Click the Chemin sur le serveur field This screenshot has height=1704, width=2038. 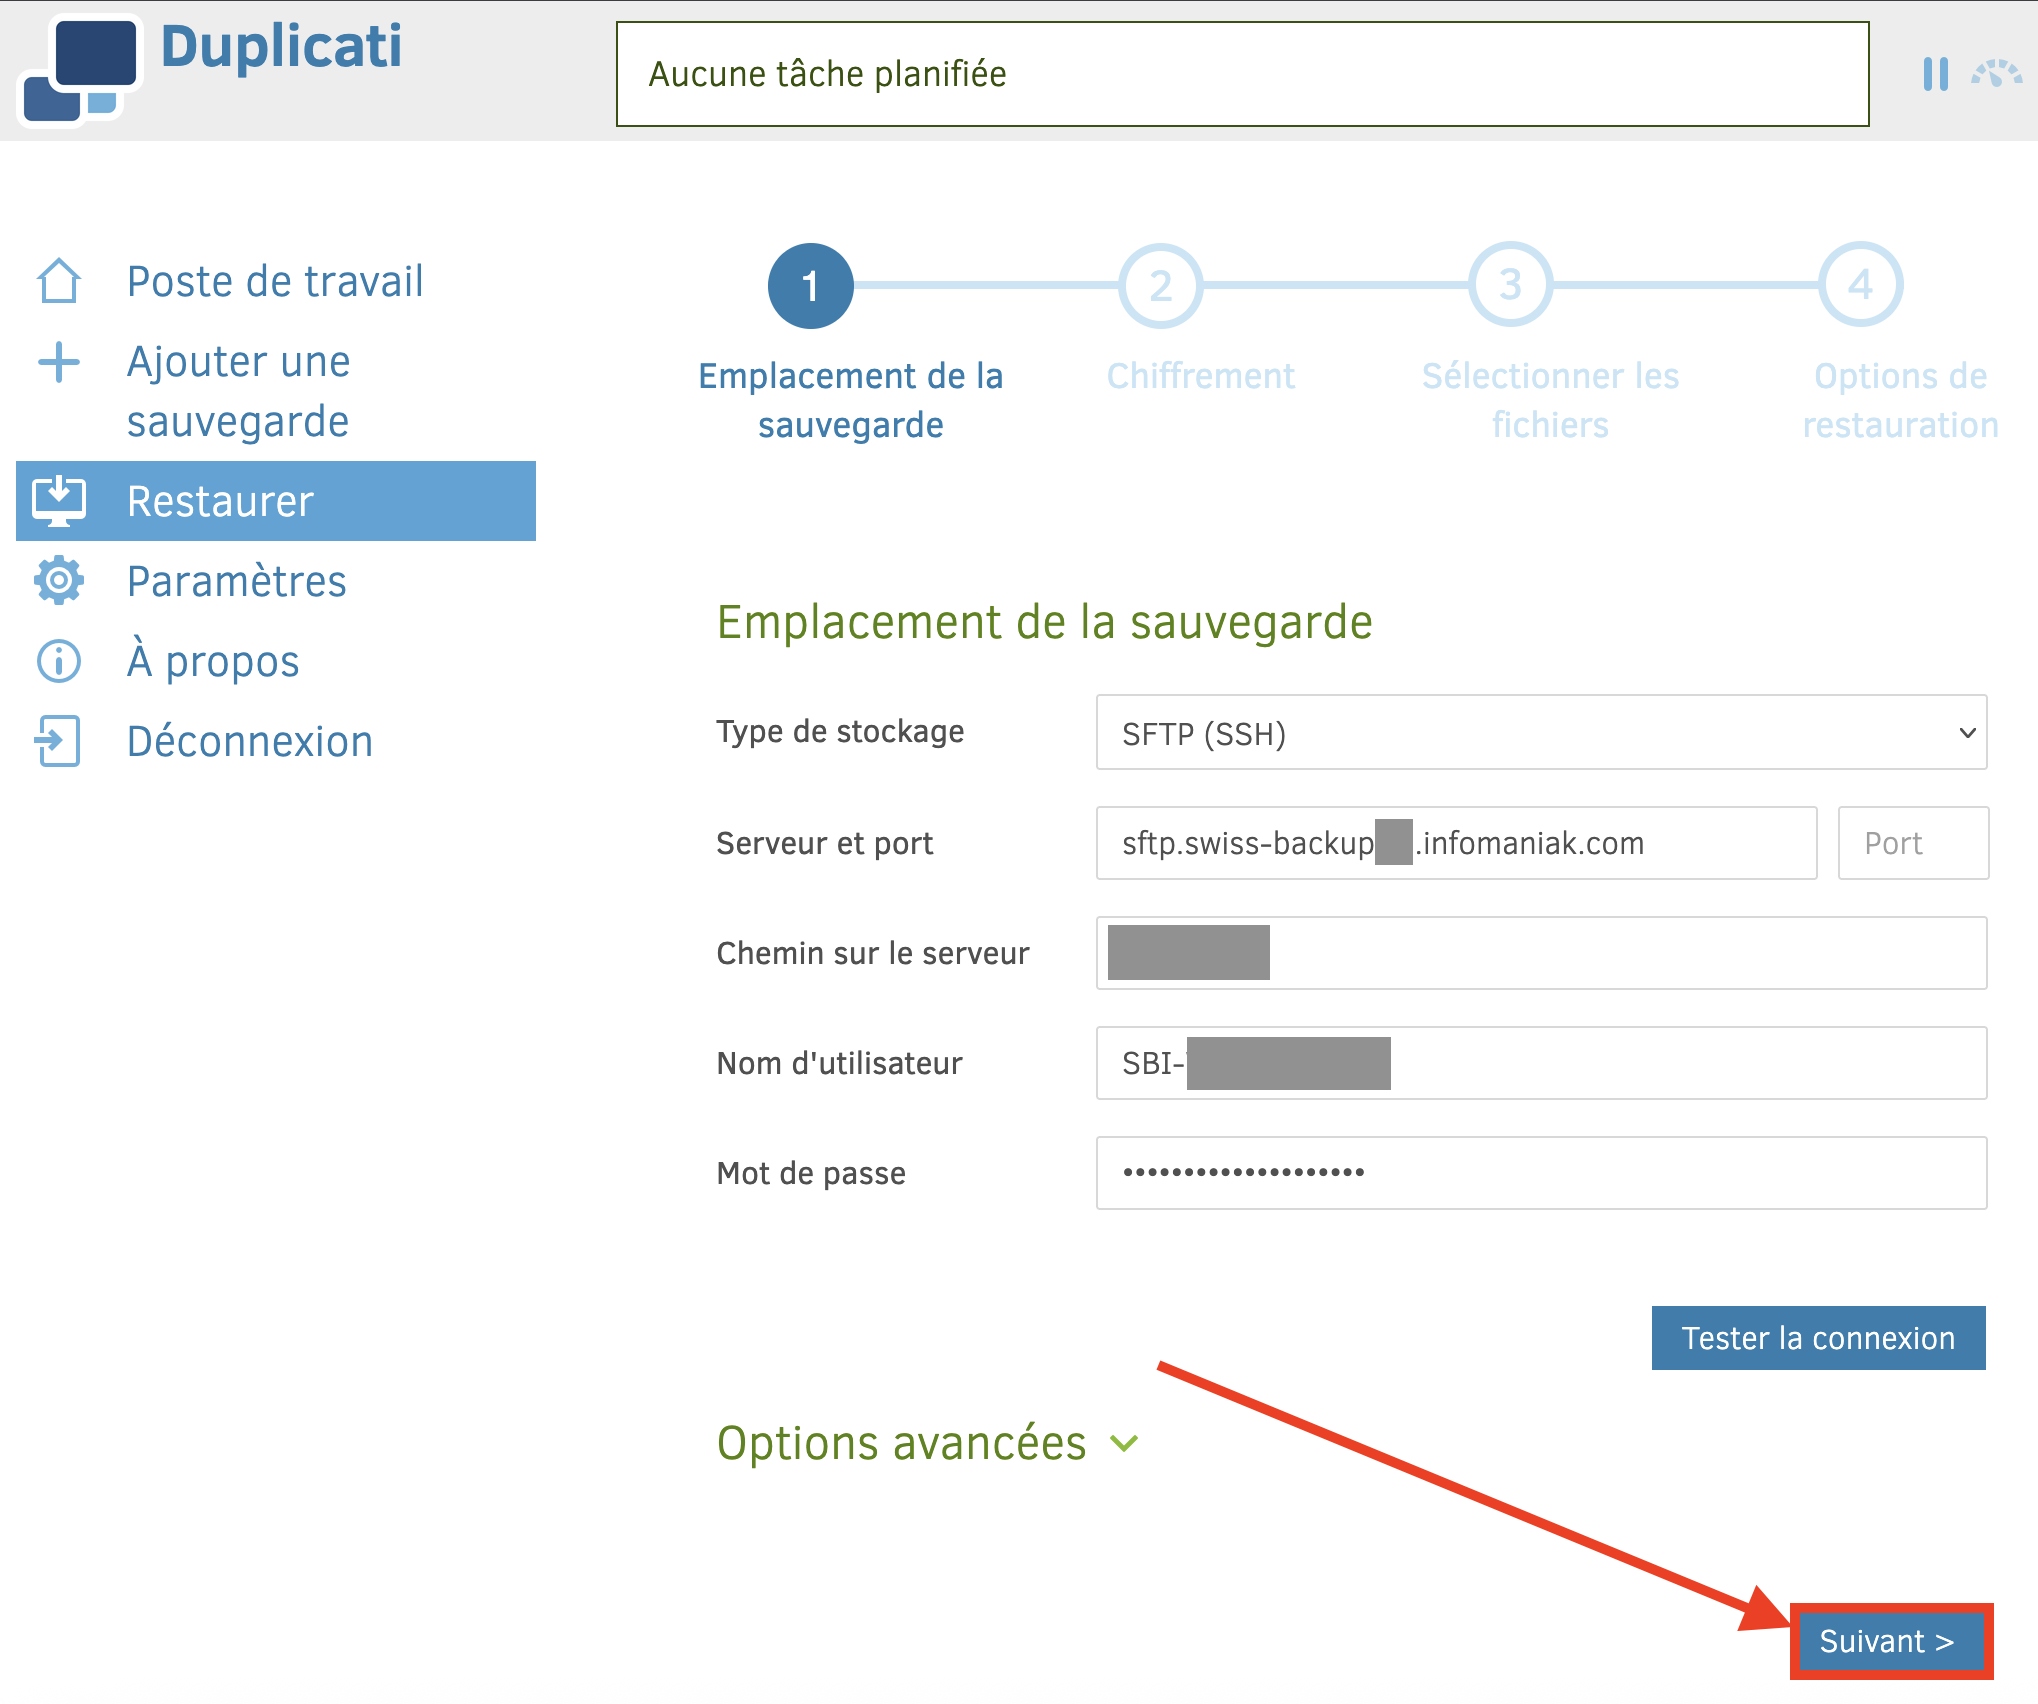click(x=1541, y=953)
